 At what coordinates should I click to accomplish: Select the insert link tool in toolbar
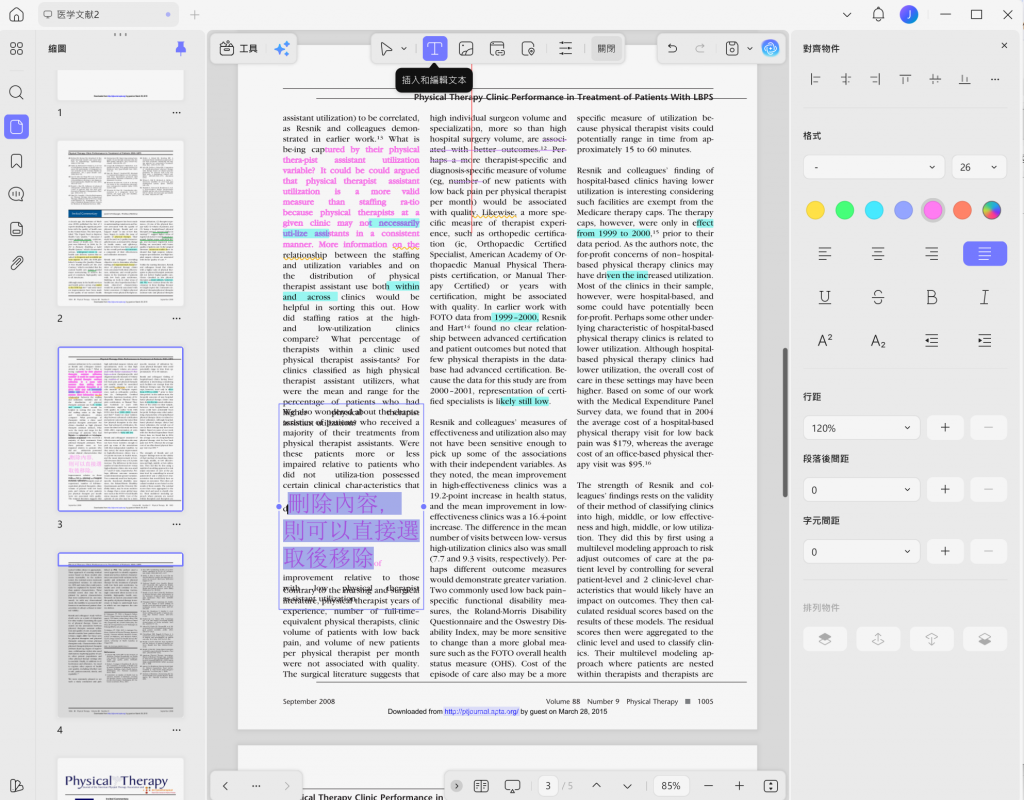(x=497, y=48)
